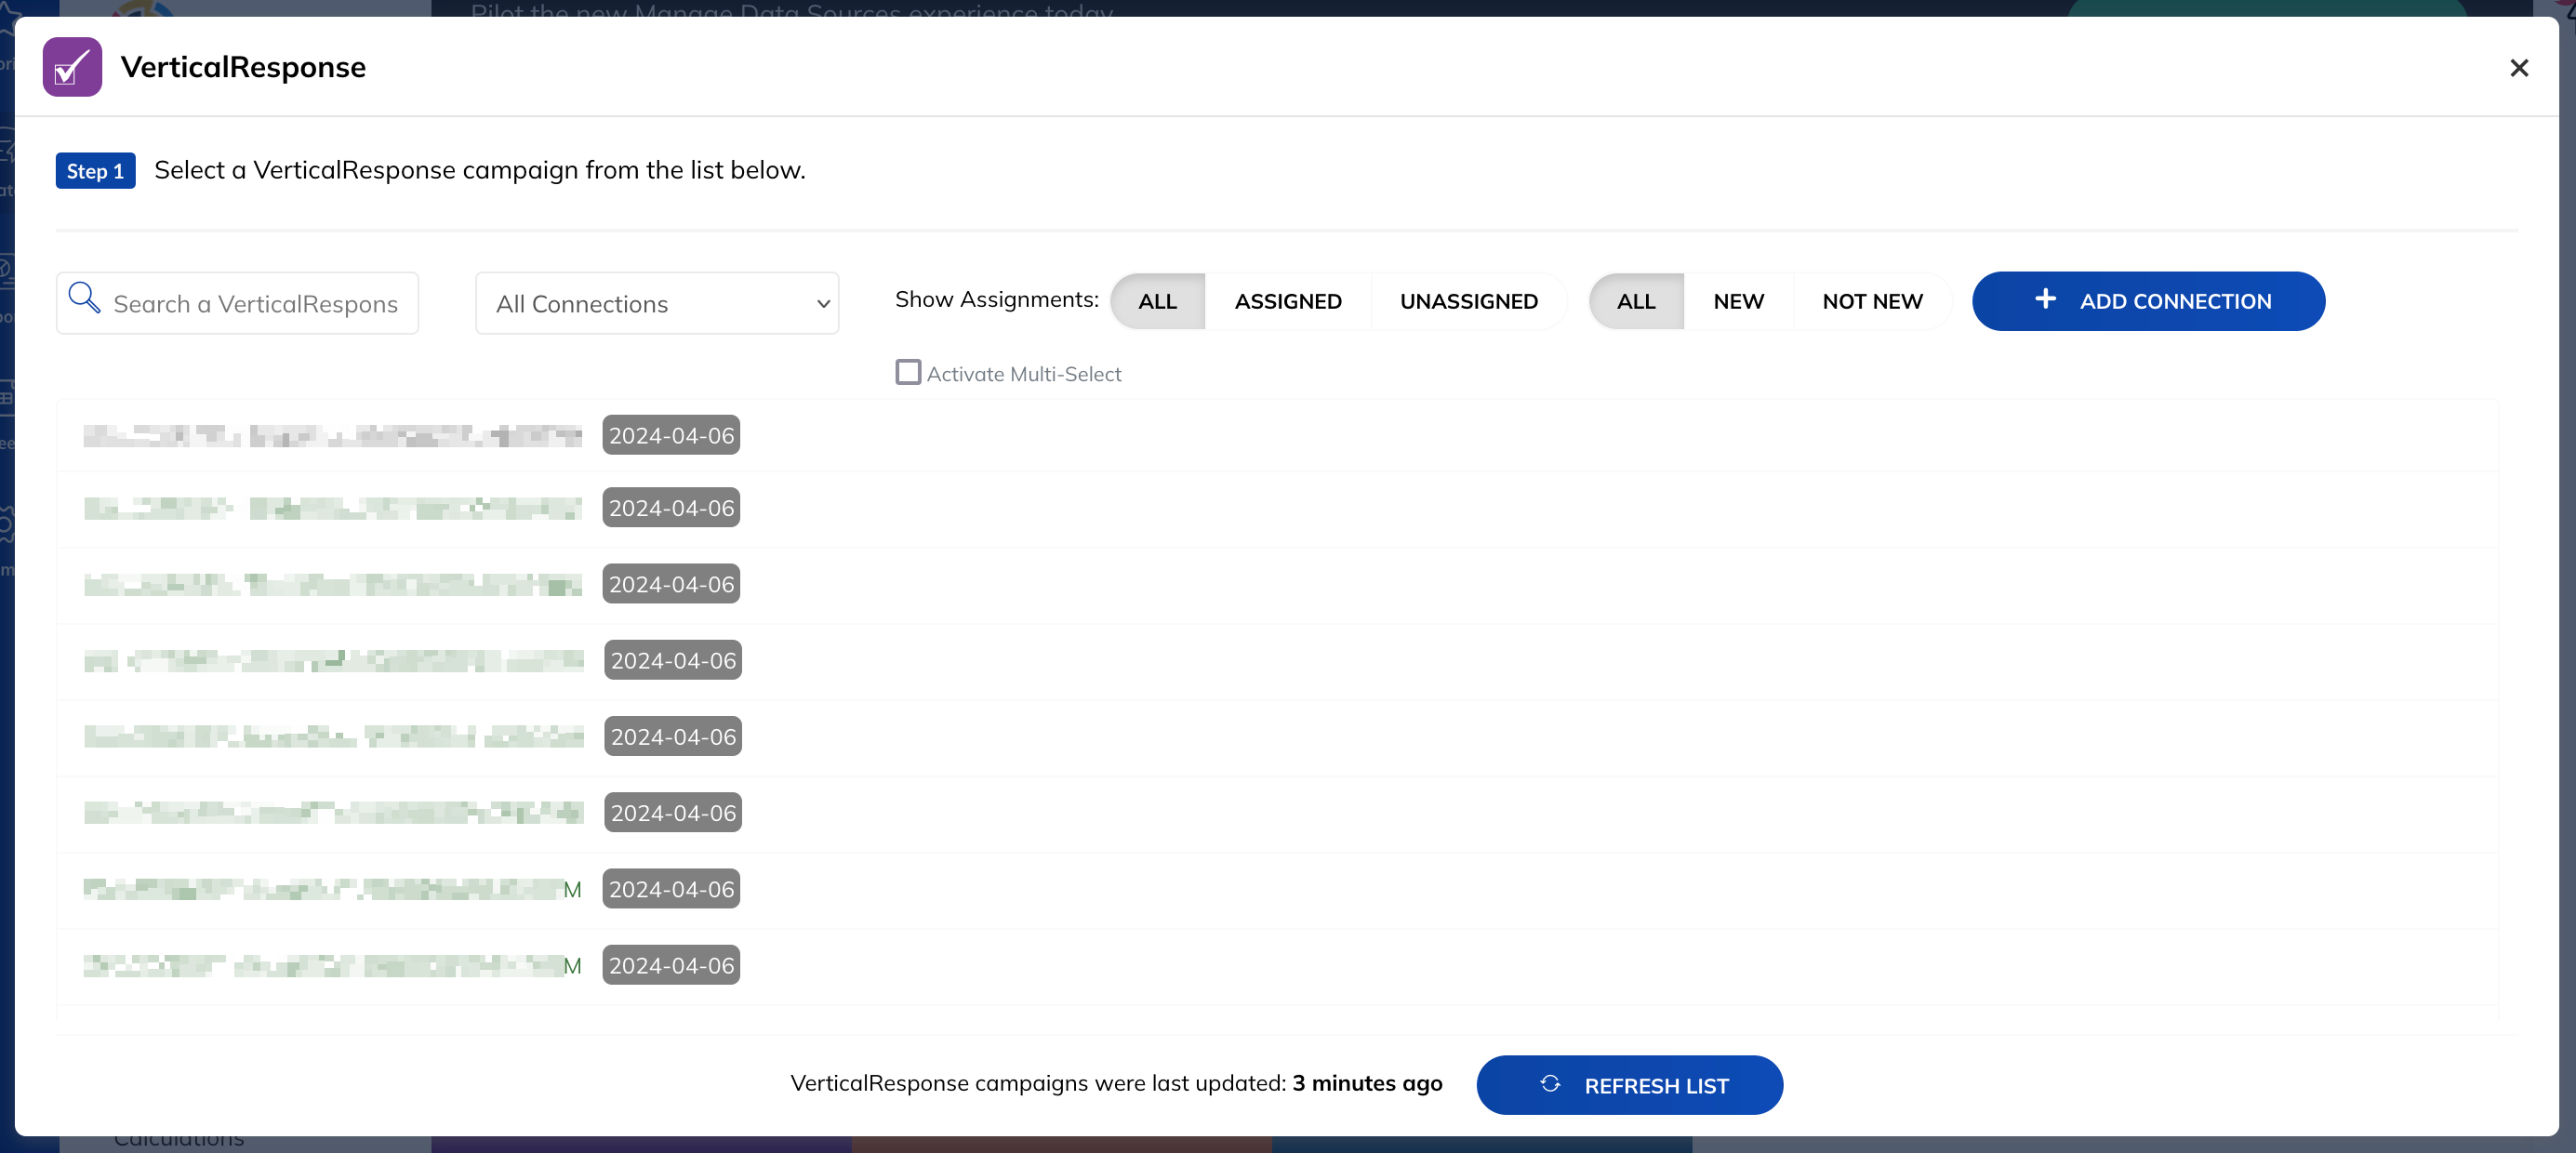Select the seventh campaign ending in M
This screenshot has height=1153, width=2576.
1277,889
